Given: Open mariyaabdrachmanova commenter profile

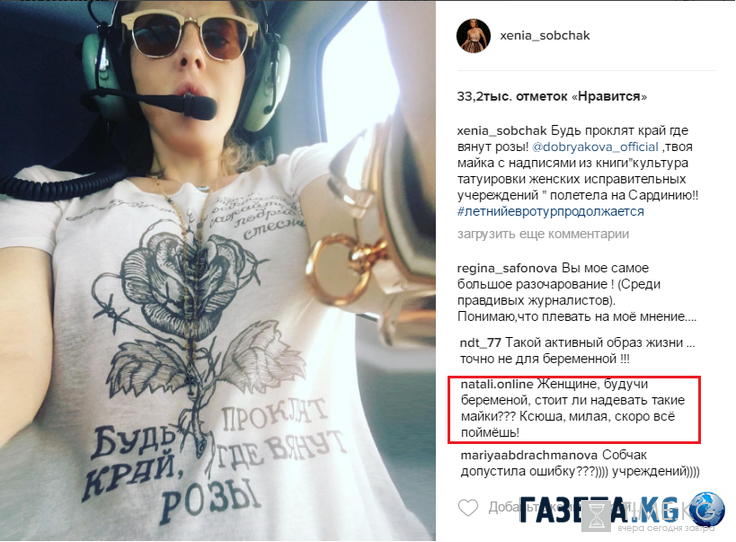Looking at the screenshot, I should (x=529, y=455).
